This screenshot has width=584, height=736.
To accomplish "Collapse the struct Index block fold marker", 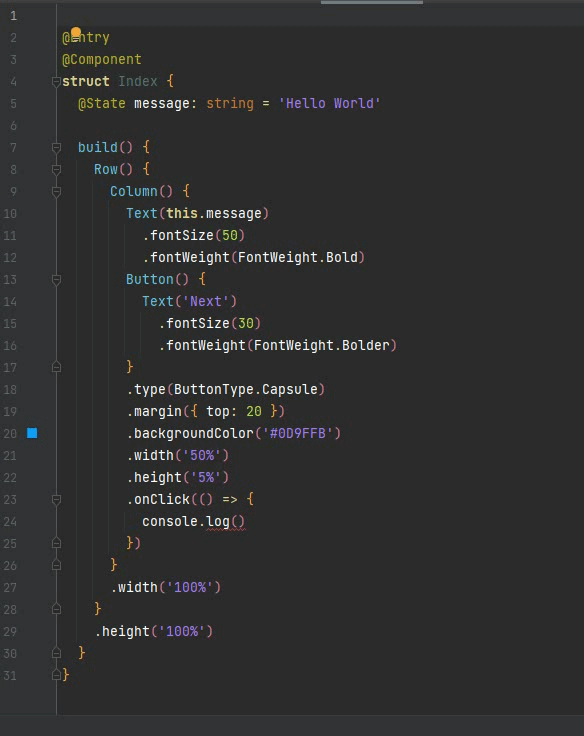I will 56,81.
